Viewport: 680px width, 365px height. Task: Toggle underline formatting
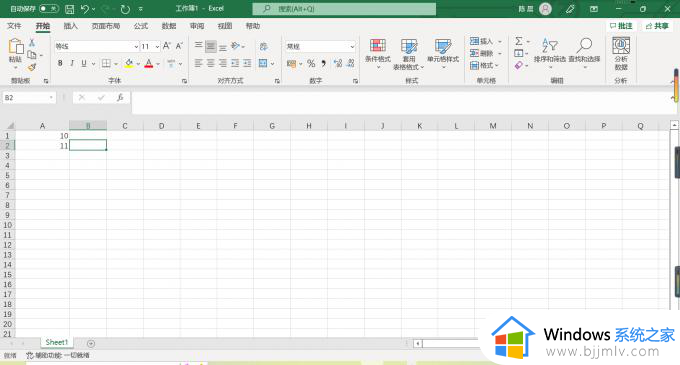(84, 63)
